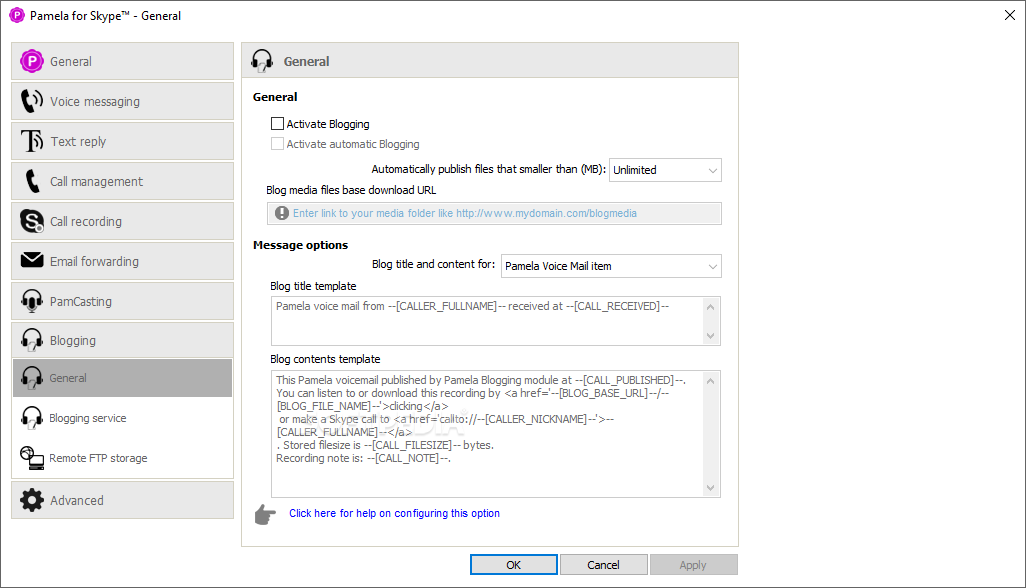Click the envelope icon for Email forwarding
Image resolution: width=1026 pixels, height=588 pixels.
coord(31,260)
